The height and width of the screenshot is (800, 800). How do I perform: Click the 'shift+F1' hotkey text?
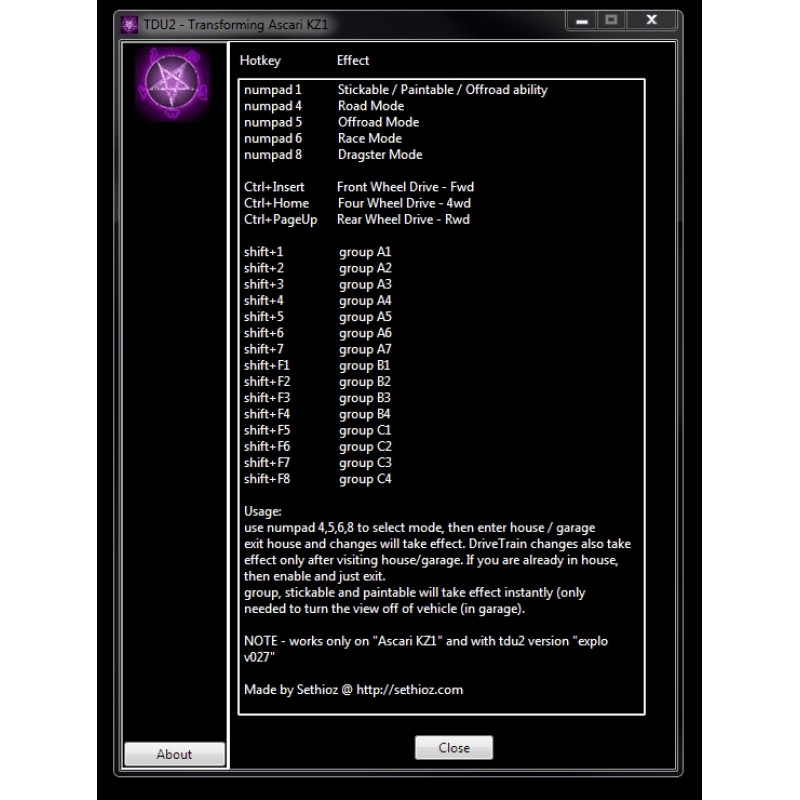pyautogui.click(x=266, y=366)
